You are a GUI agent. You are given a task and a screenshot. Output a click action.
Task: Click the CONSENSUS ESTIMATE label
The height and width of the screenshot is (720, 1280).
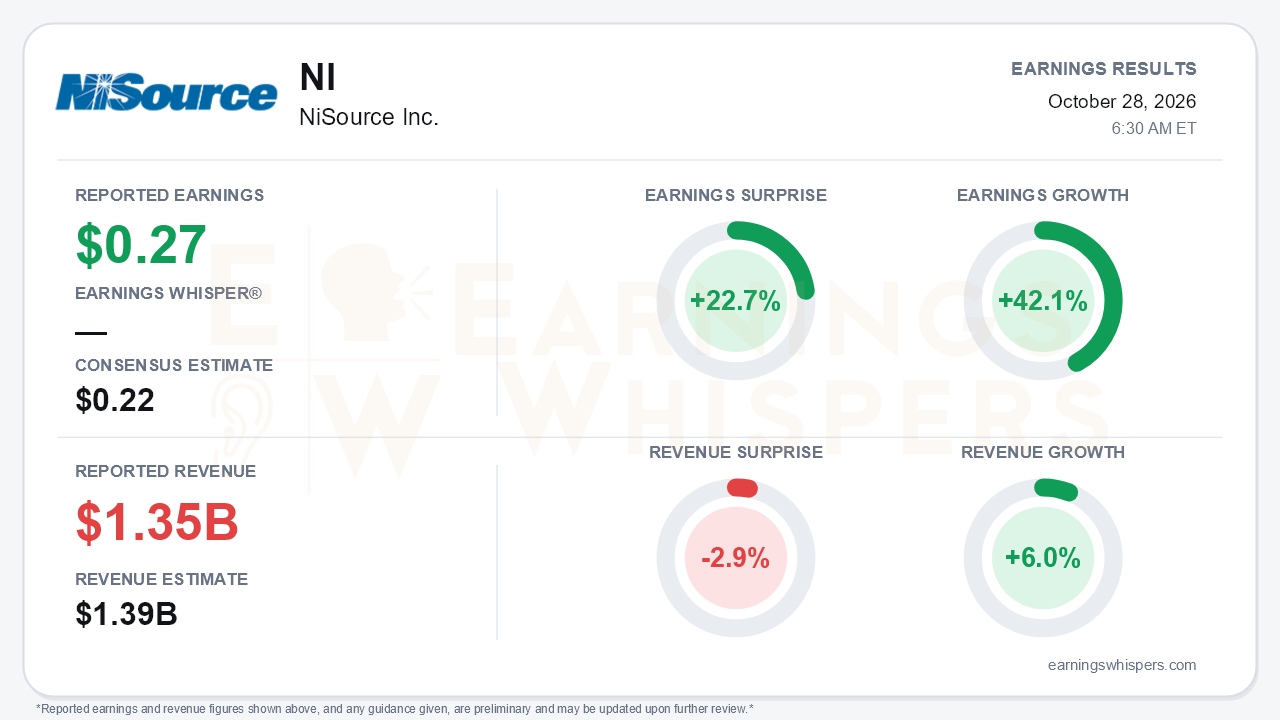point(174,365)
